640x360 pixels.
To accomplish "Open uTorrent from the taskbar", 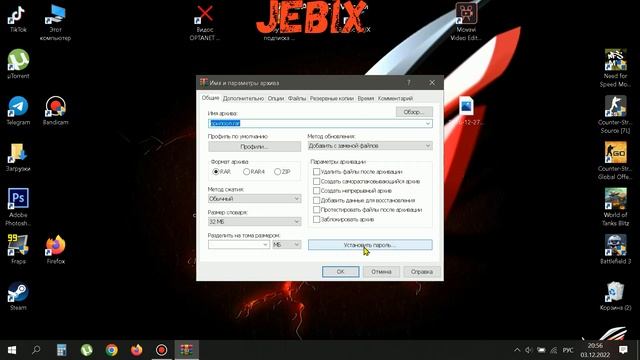I will pos(87,350).
